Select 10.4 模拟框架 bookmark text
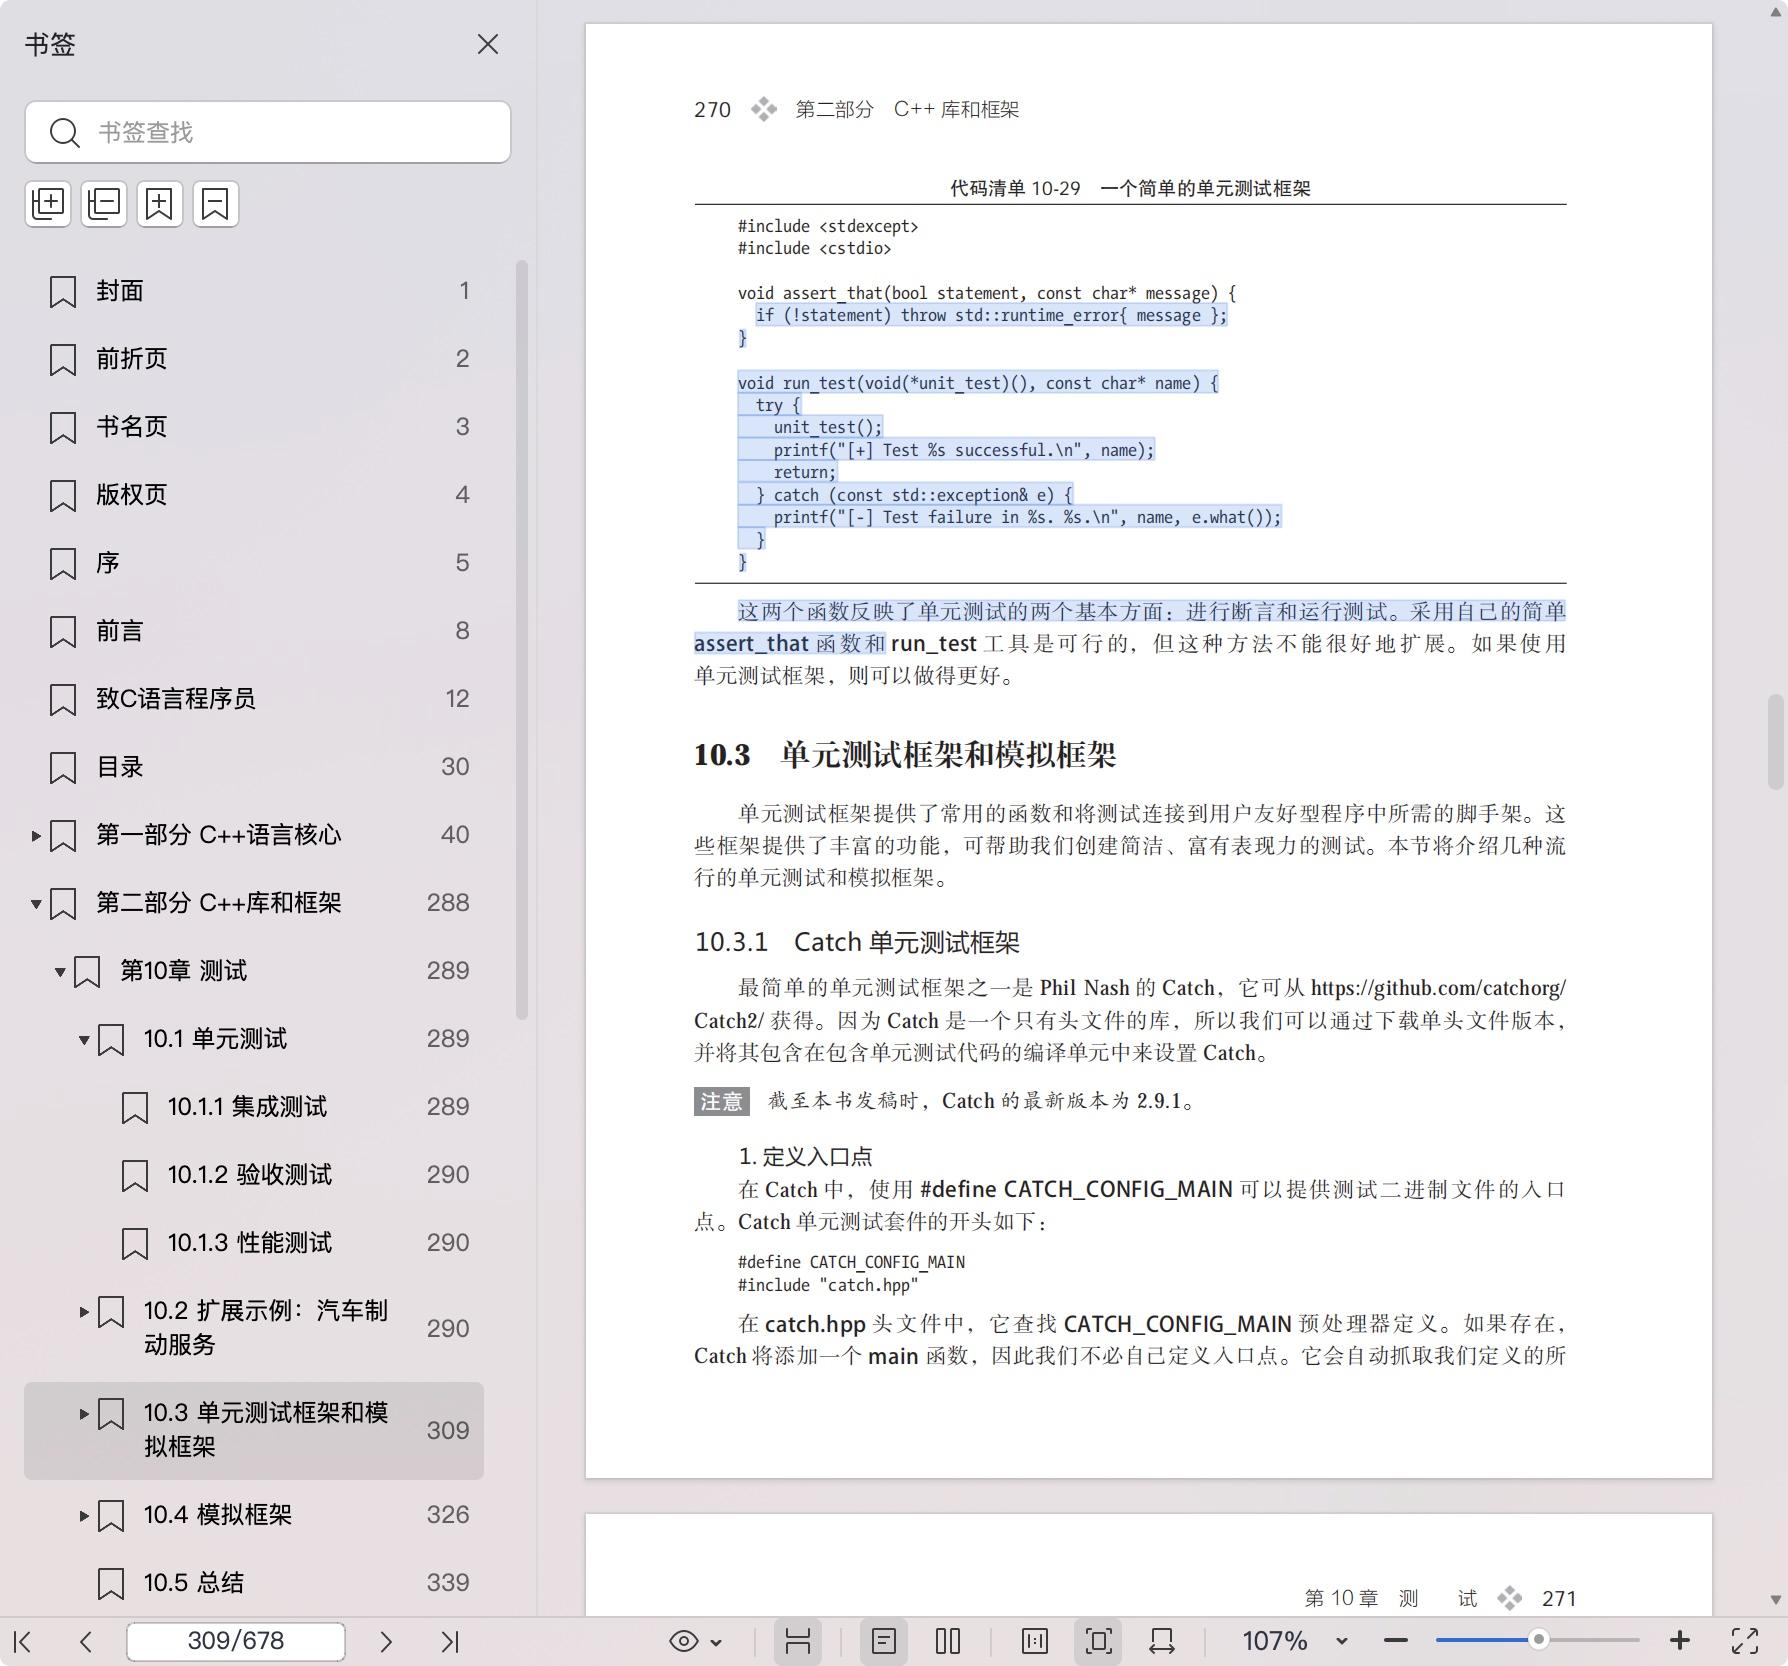1788x1666 pixels. coord(218,1515)
